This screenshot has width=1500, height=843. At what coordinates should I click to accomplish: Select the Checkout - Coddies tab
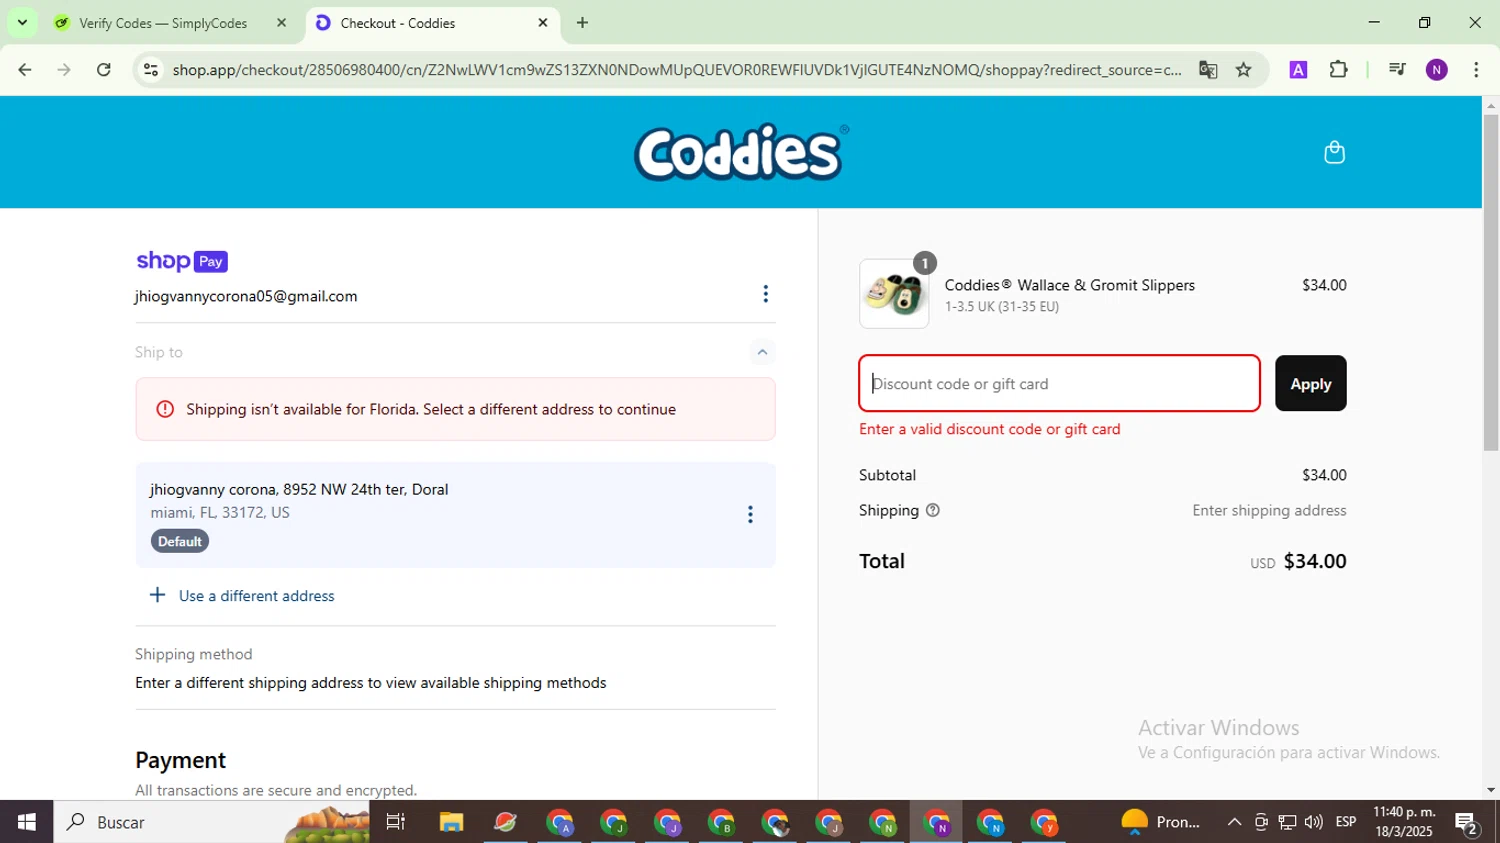[x=431, y=23]
